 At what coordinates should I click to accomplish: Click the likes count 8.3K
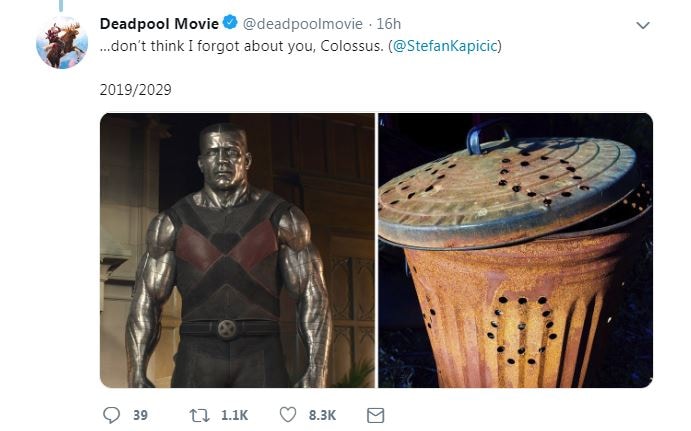tap(322, 415)
